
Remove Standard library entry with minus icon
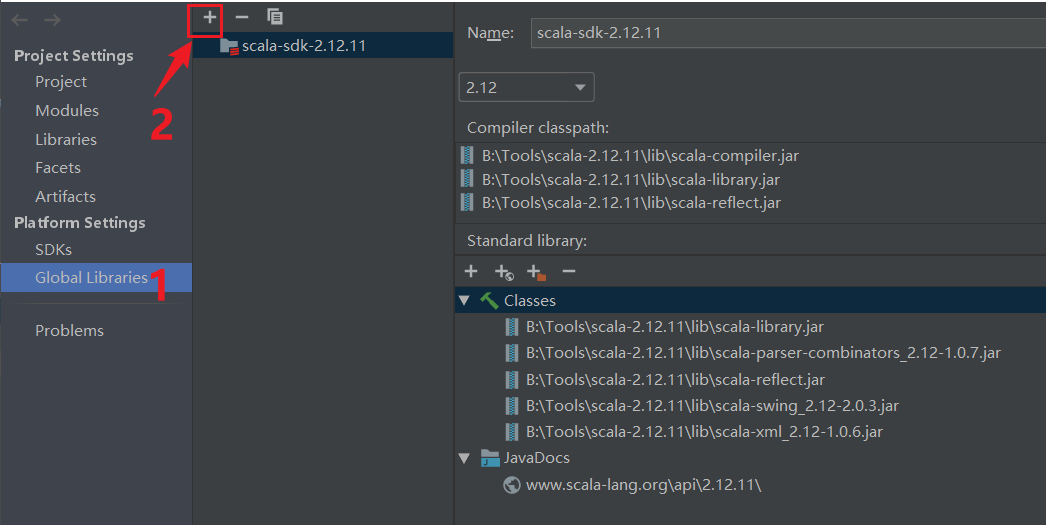click(568, 272)
